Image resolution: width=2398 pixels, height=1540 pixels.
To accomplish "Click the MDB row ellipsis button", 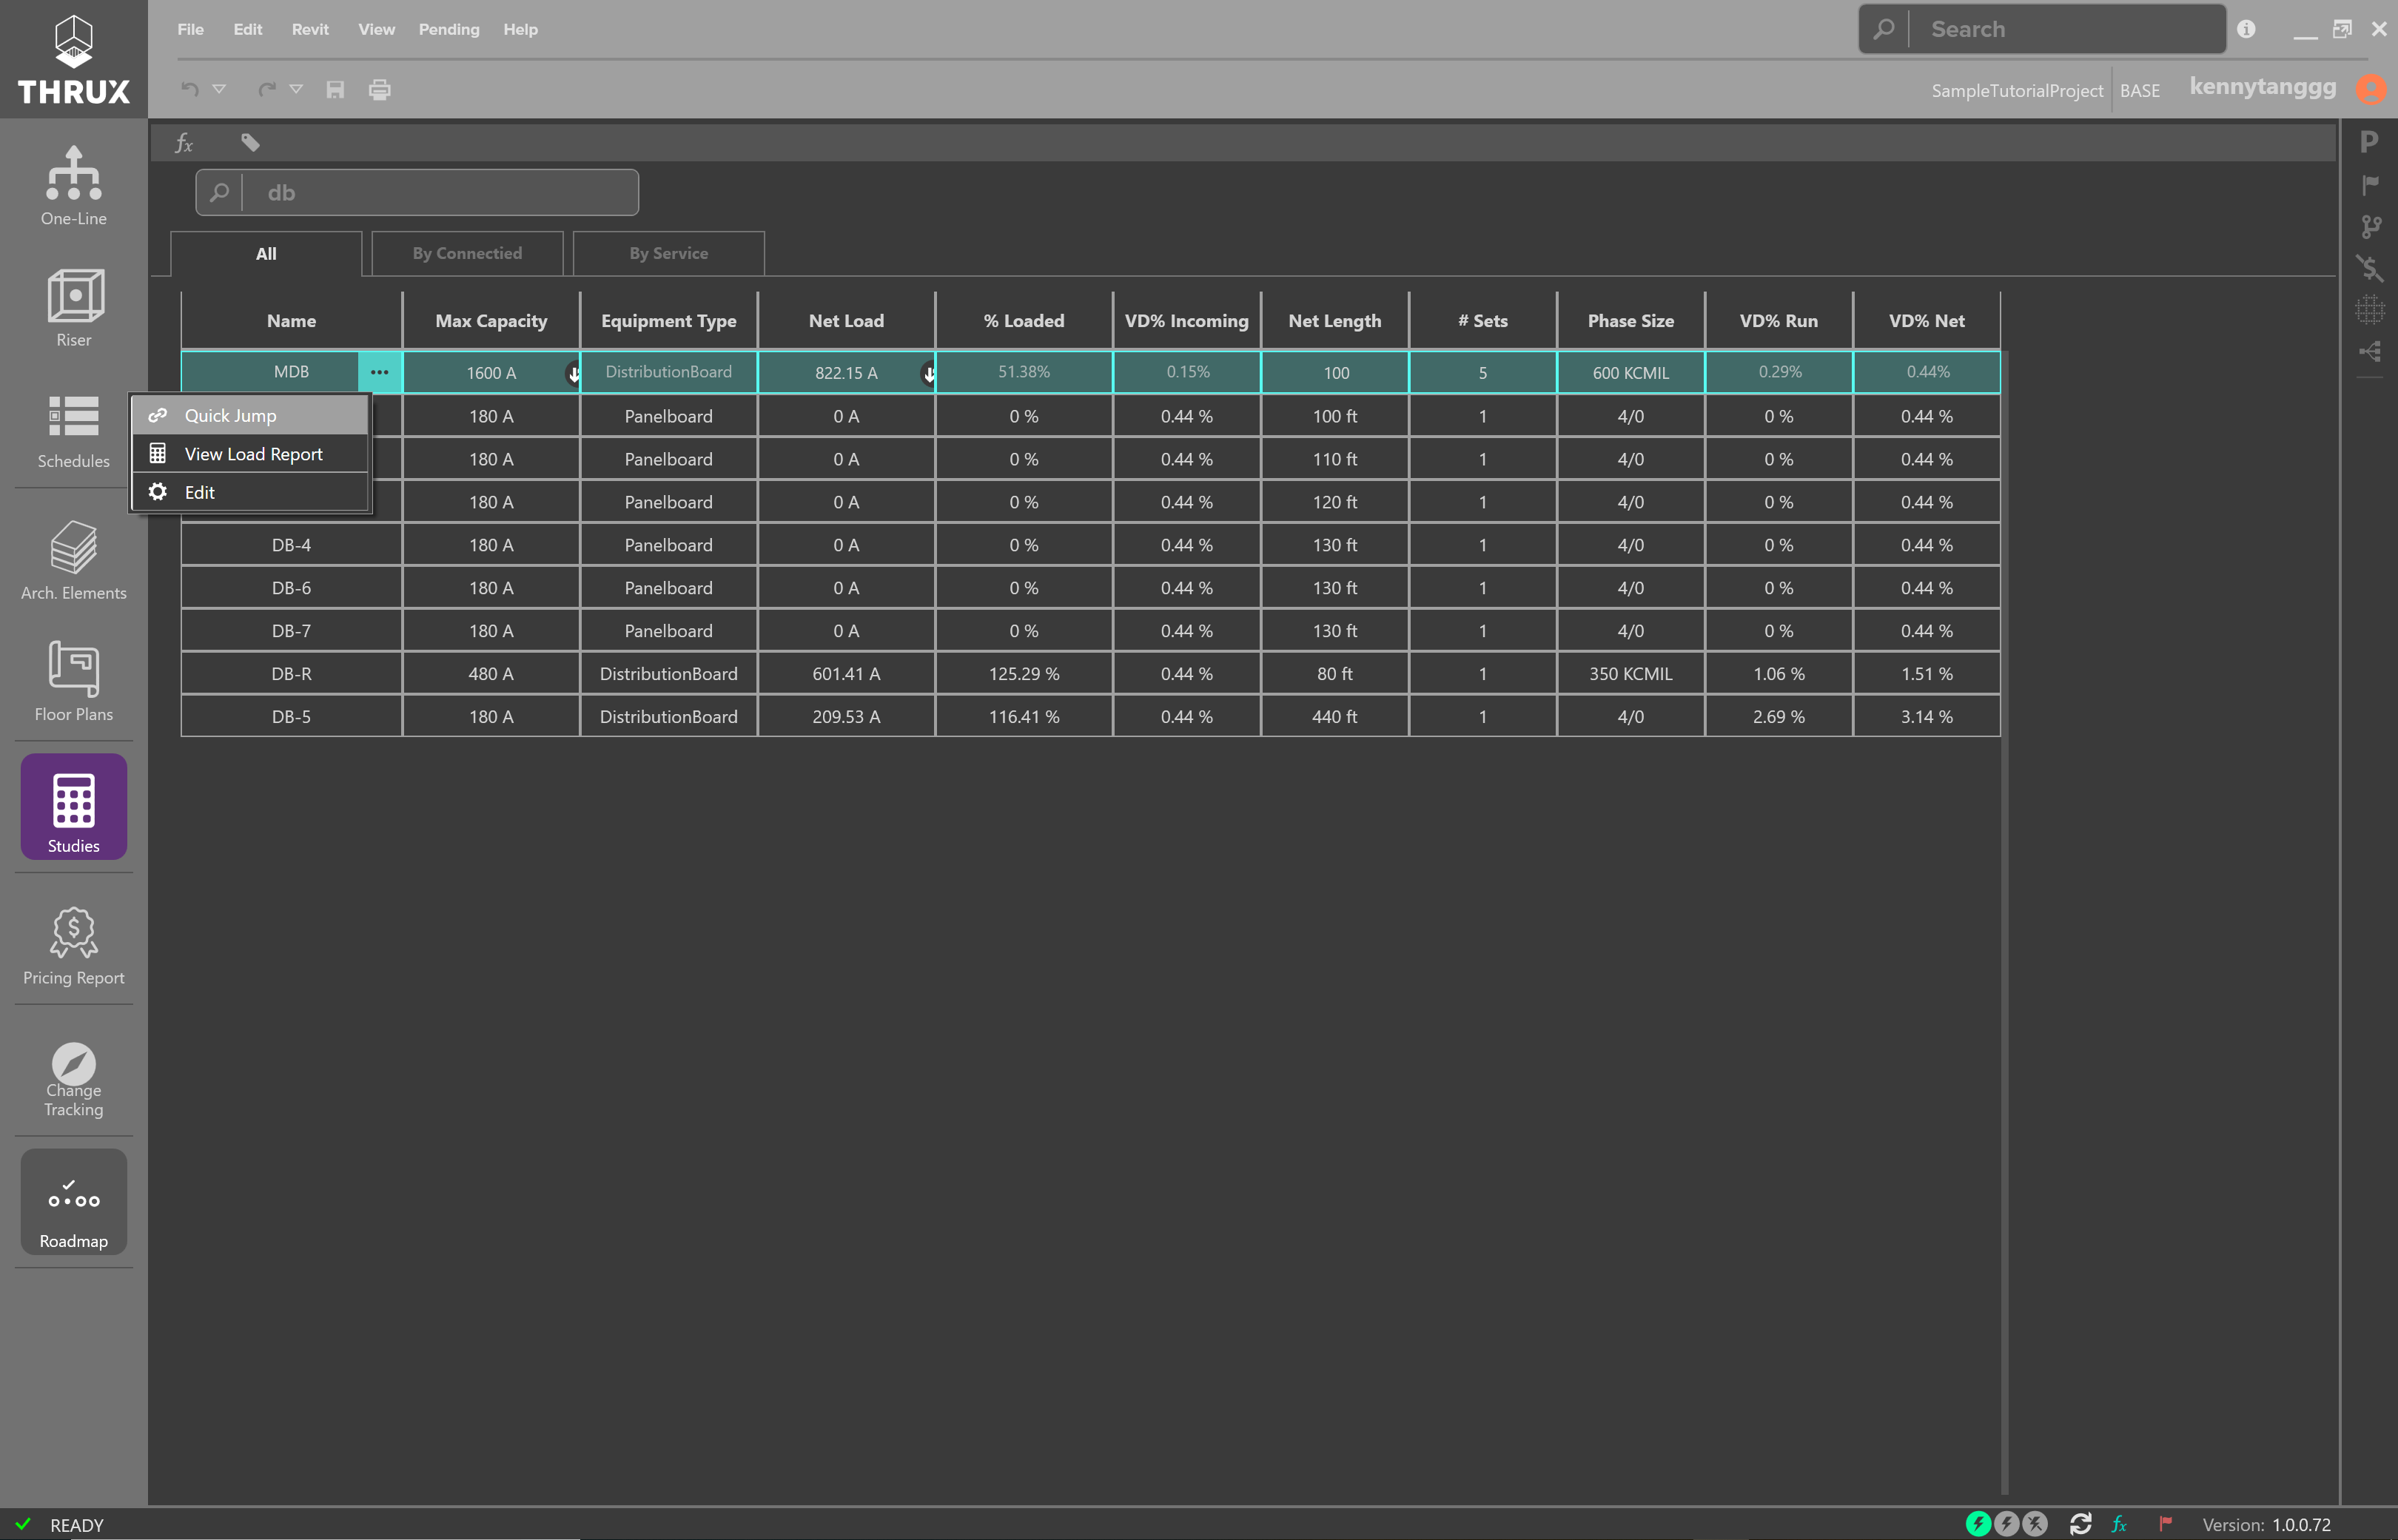I will point(380,372).
